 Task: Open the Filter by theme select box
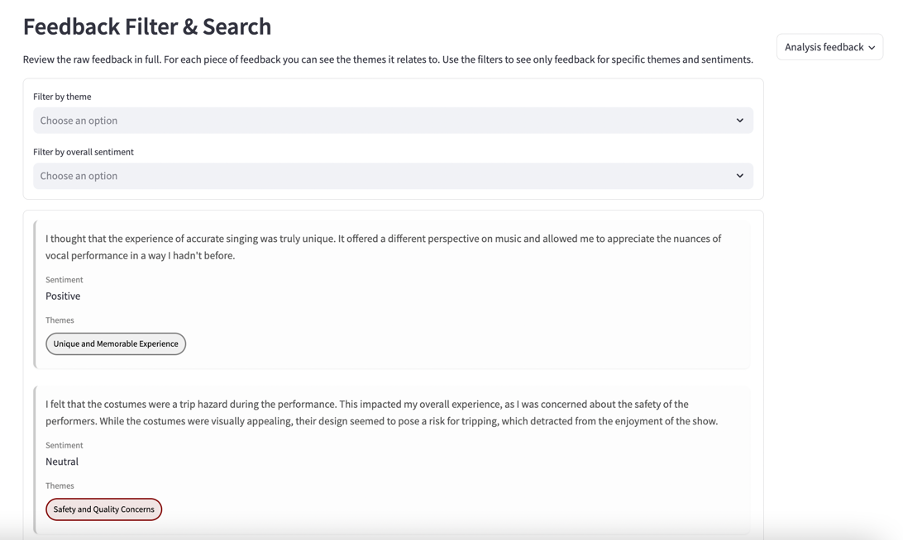(x=392, y=121)
